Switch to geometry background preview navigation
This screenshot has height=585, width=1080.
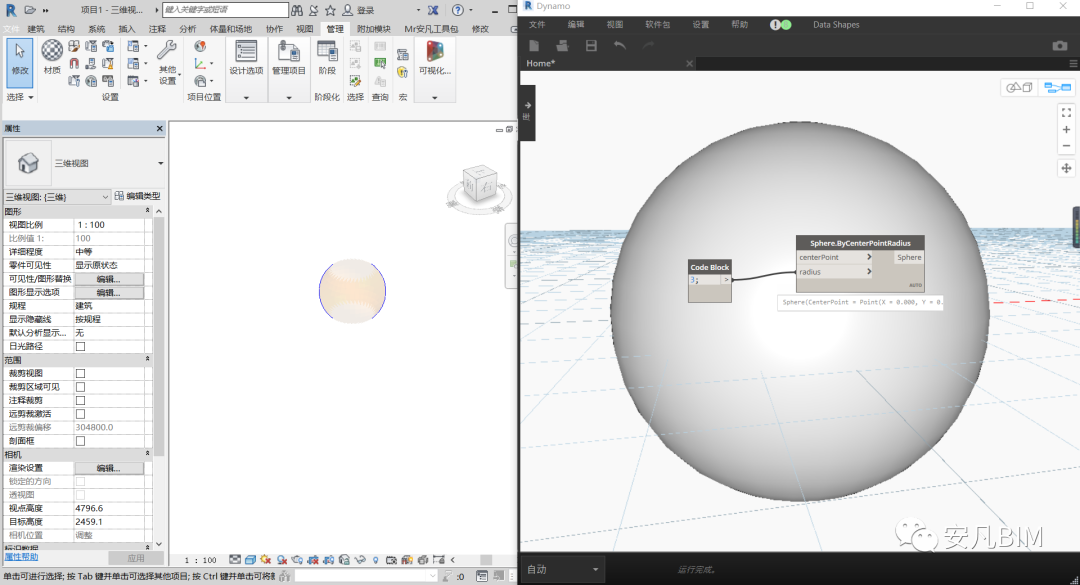tap(1019, 87)
